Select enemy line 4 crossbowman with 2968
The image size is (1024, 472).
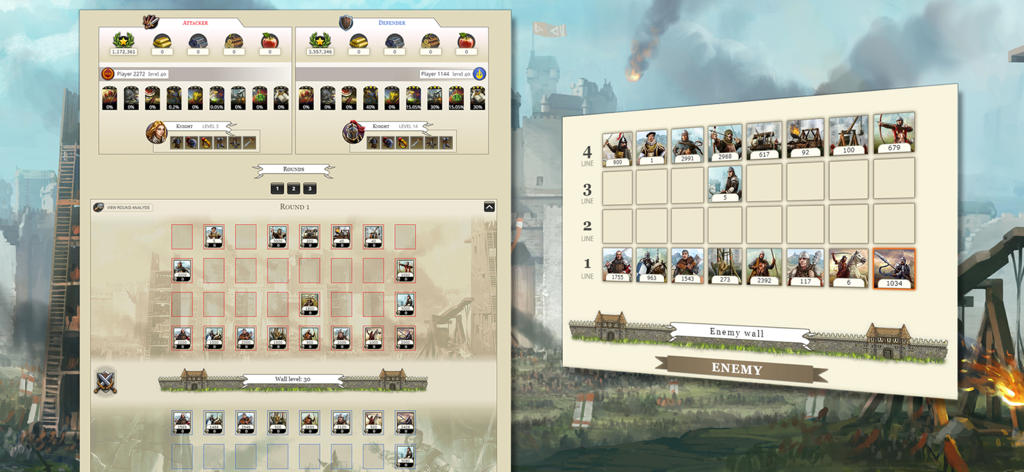coord(725,142)
